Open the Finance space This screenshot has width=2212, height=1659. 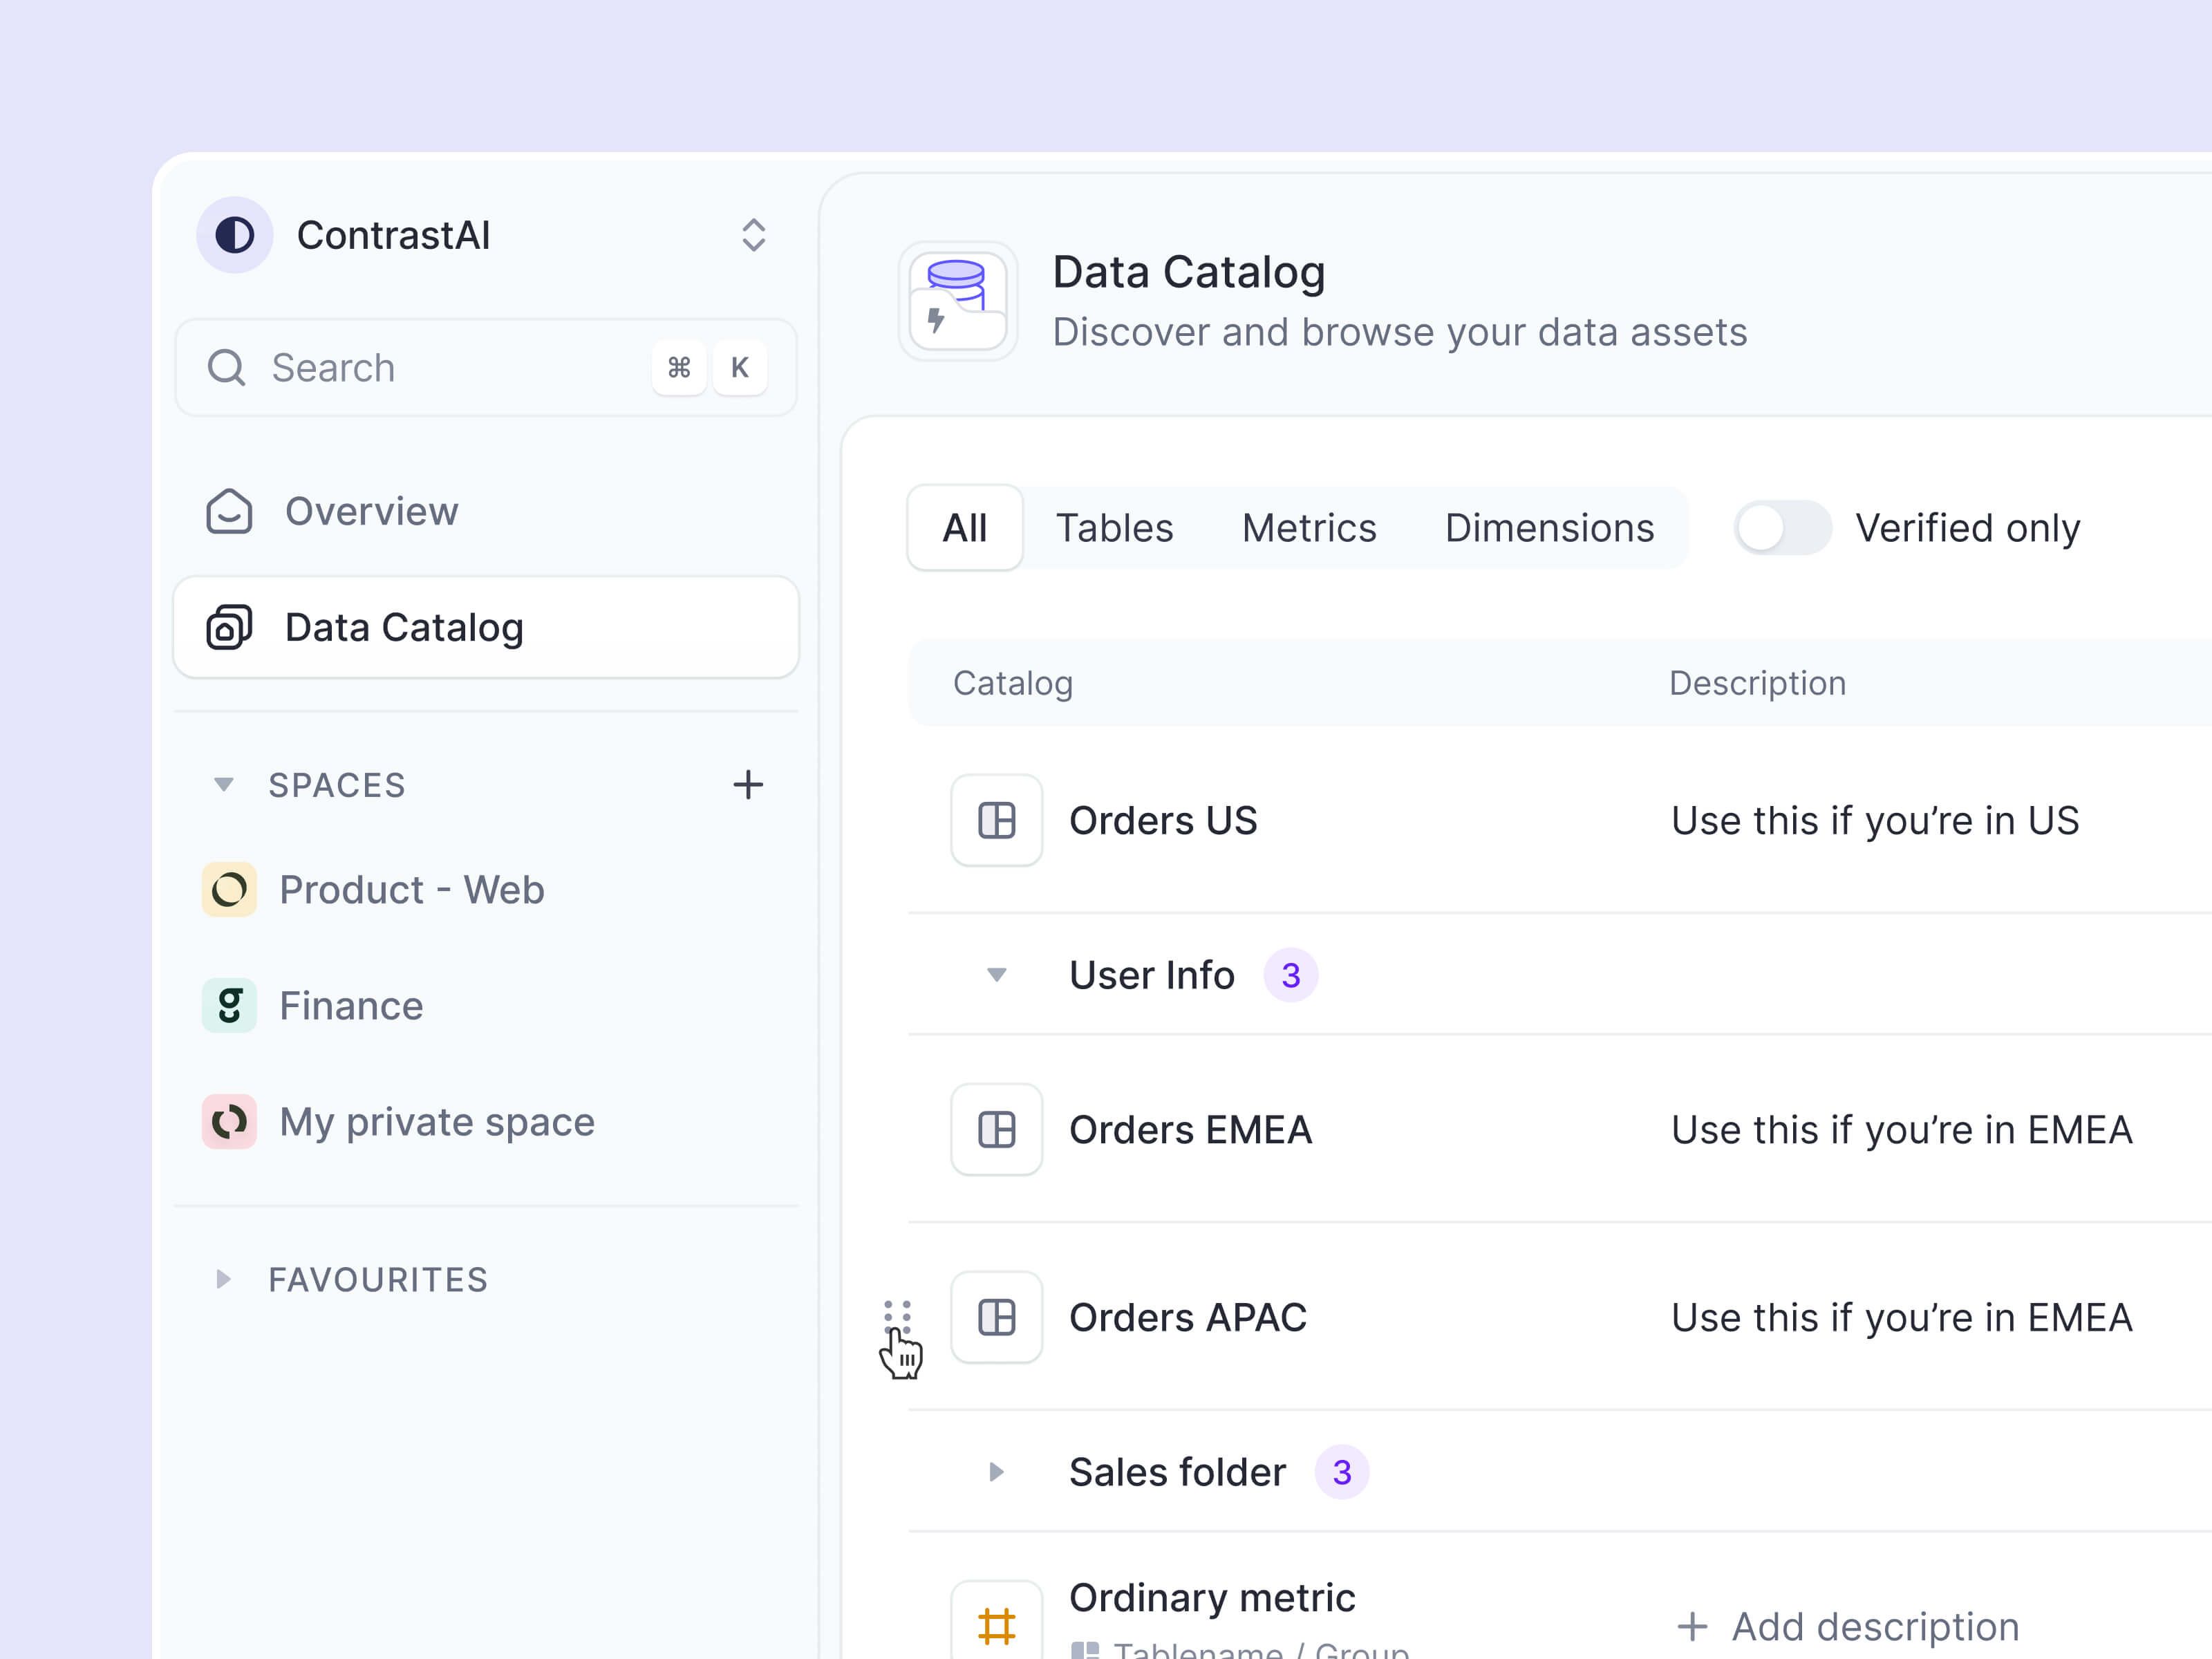[486, 1005]
